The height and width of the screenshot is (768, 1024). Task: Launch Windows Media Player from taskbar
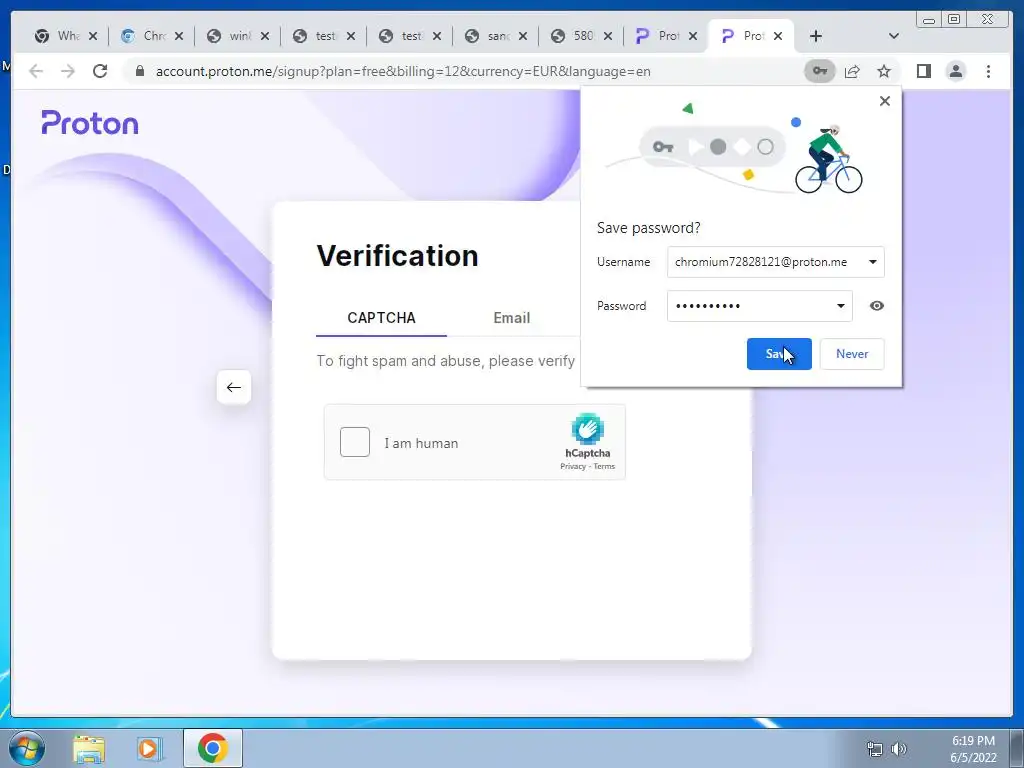pos(150,748)
